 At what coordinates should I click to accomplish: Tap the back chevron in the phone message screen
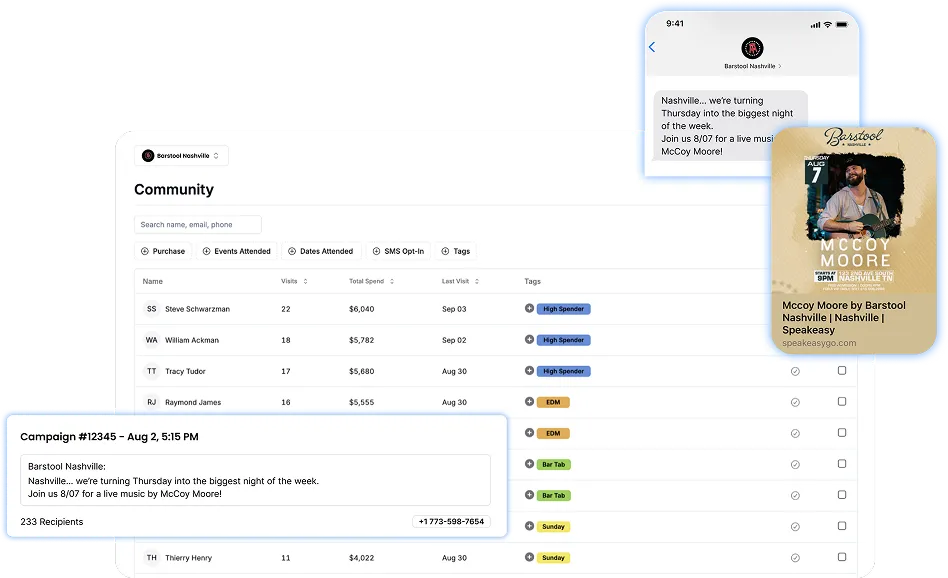pos(654,46)
